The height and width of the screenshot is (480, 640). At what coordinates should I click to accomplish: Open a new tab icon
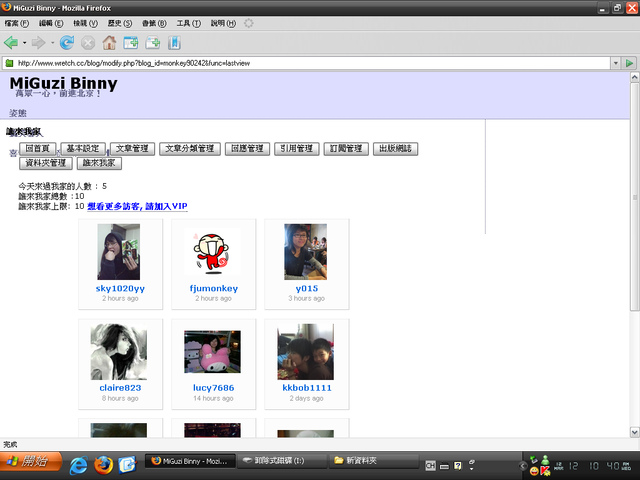[131, 42]
